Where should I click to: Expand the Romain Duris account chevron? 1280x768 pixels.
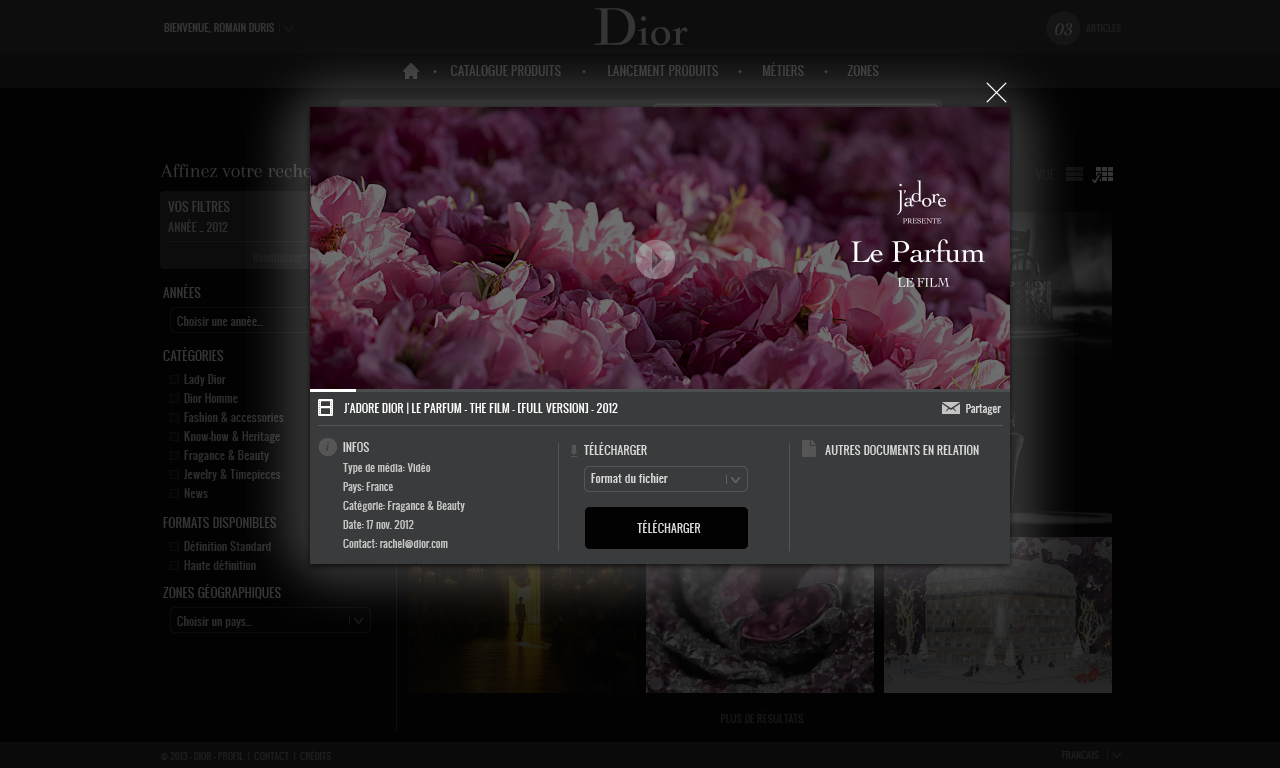(x=288, y=28)
